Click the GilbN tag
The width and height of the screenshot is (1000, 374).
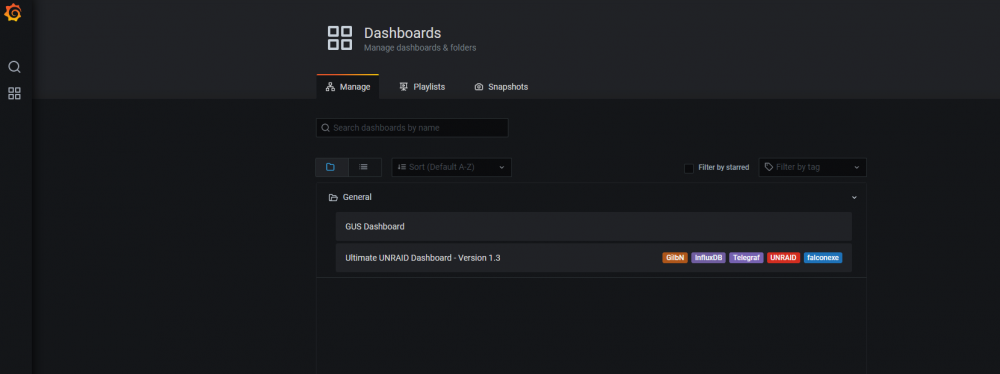pyautogui.click(x=675, y=258)
